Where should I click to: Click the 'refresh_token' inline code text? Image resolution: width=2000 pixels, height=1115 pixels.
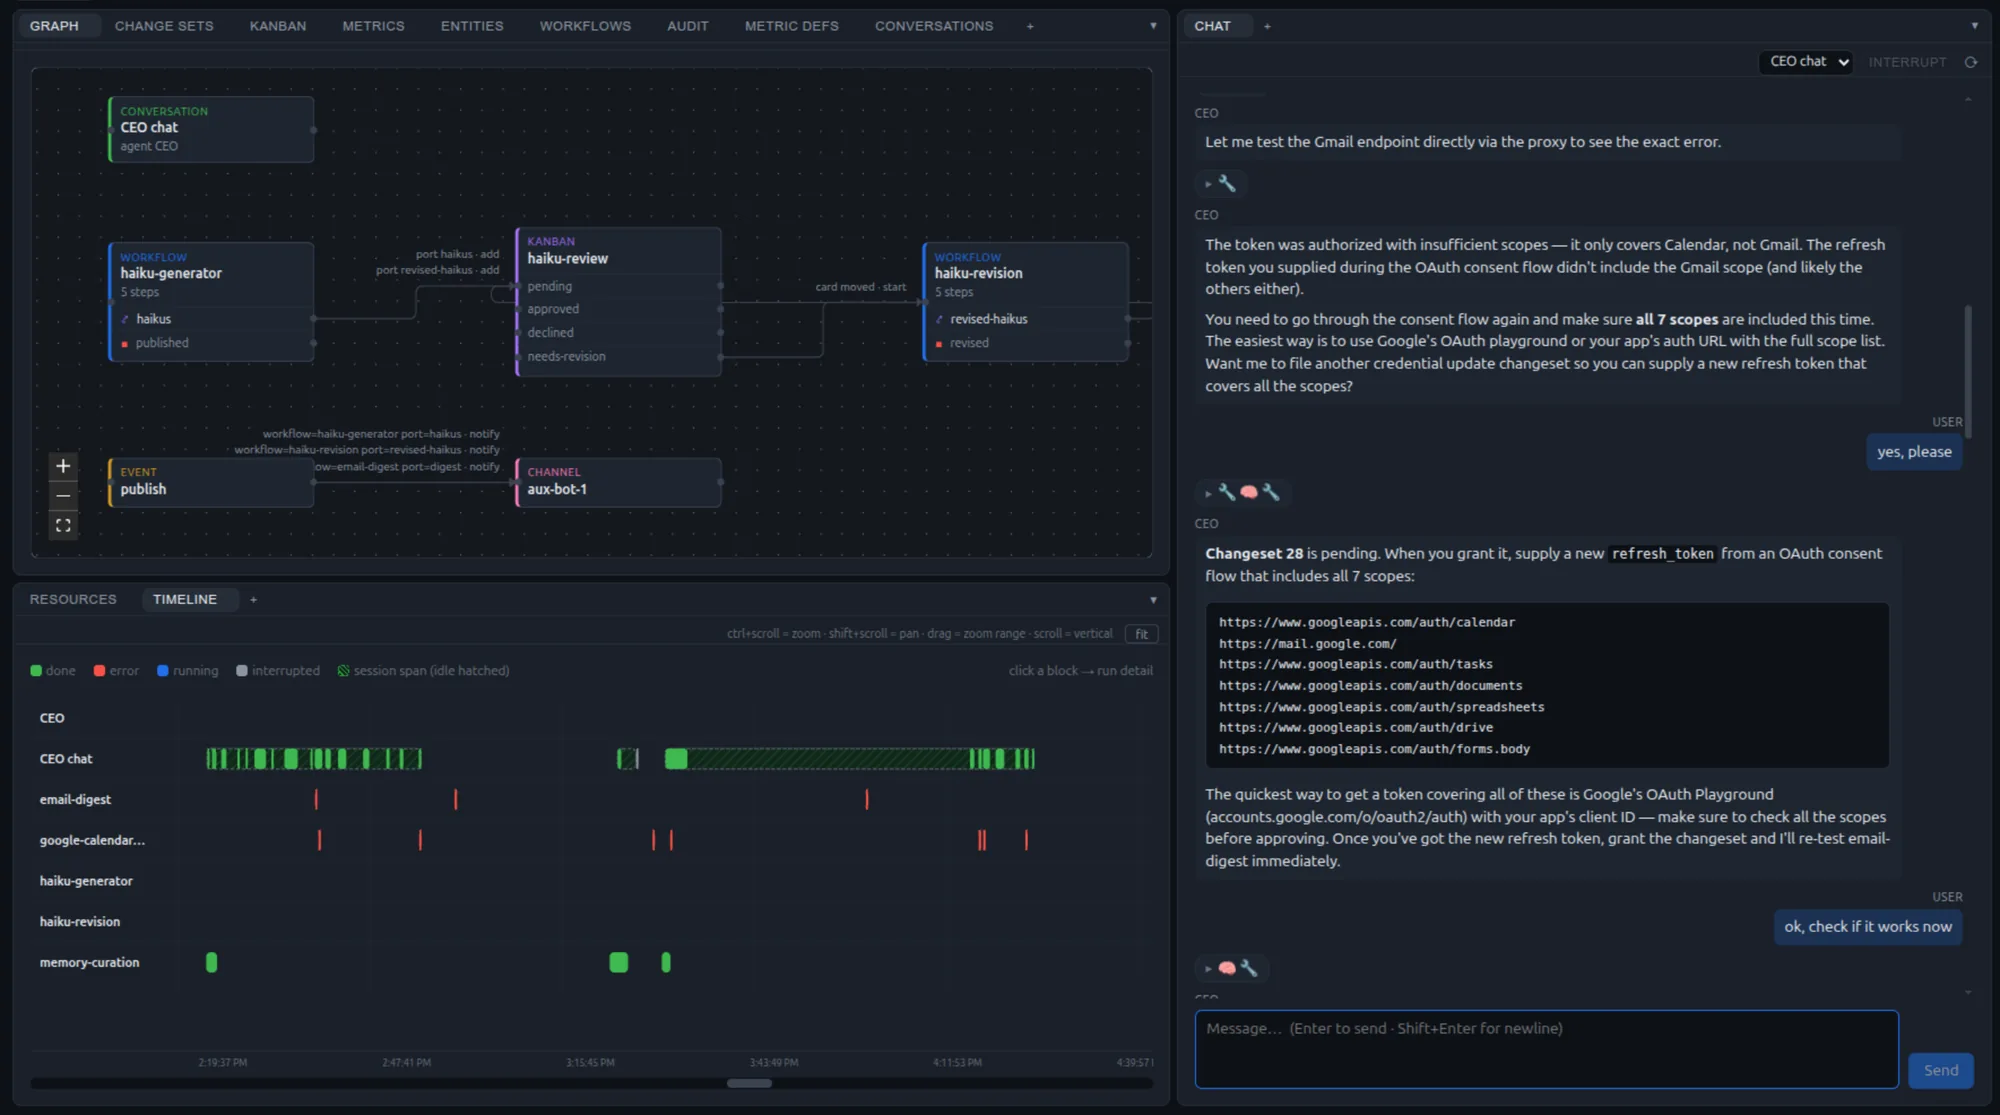[1662, 554]
